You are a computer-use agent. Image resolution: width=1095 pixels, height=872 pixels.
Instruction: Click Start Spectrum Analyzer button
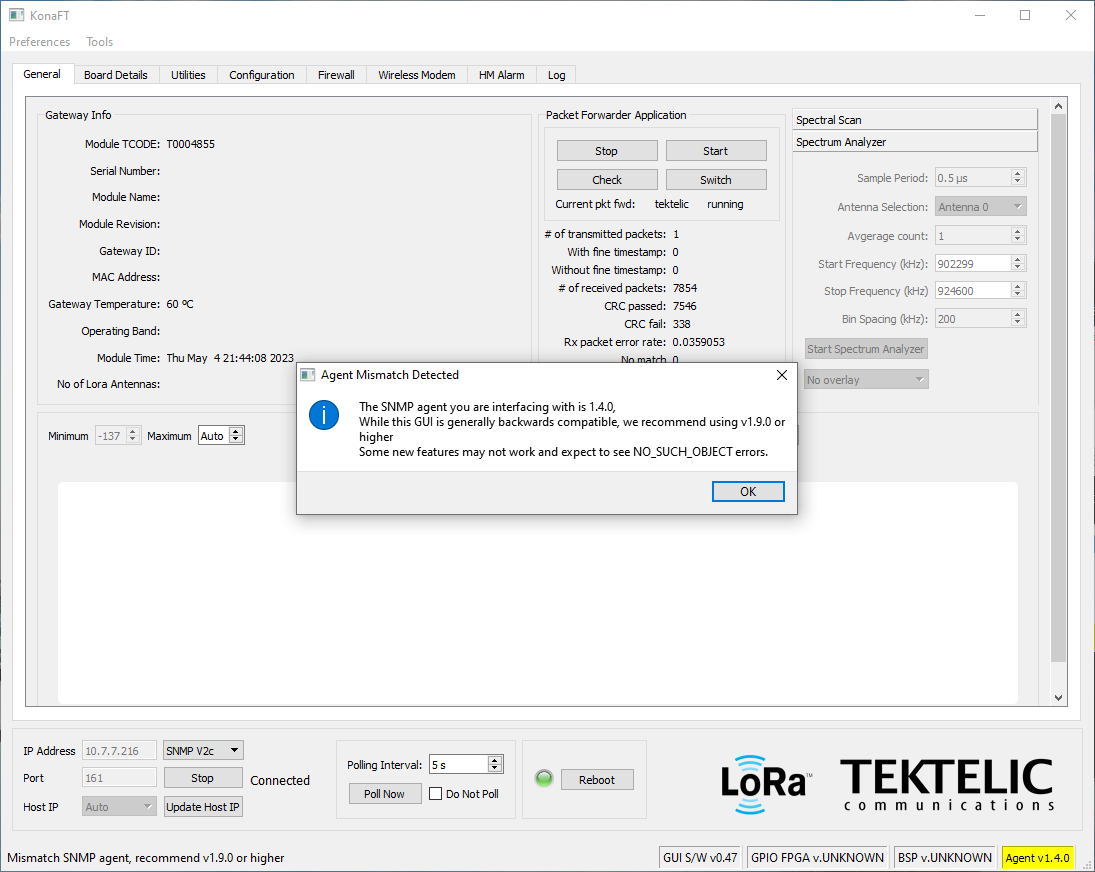tap(866, 349)
